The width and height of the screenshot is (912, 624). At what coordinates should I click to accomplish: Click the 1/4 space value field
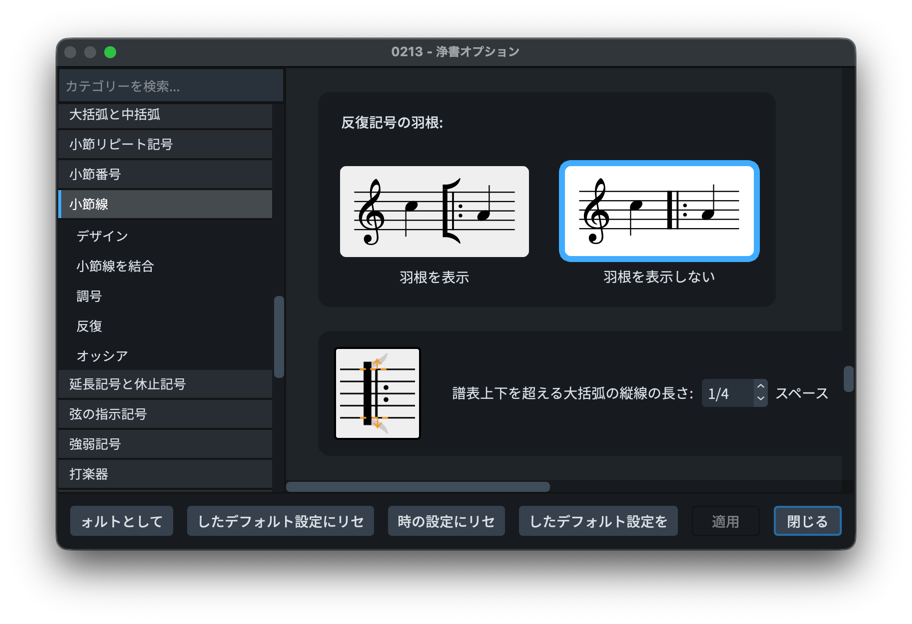pos(727,394)
